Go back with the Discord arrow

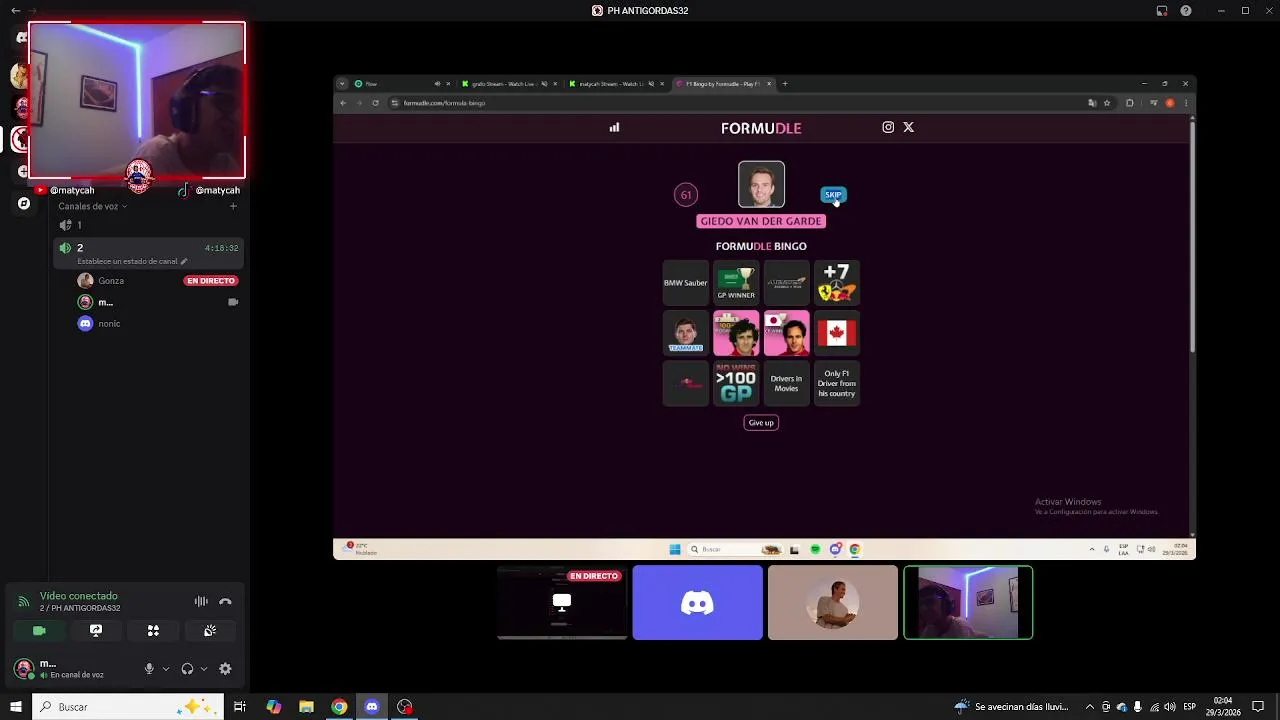point(15,11)
